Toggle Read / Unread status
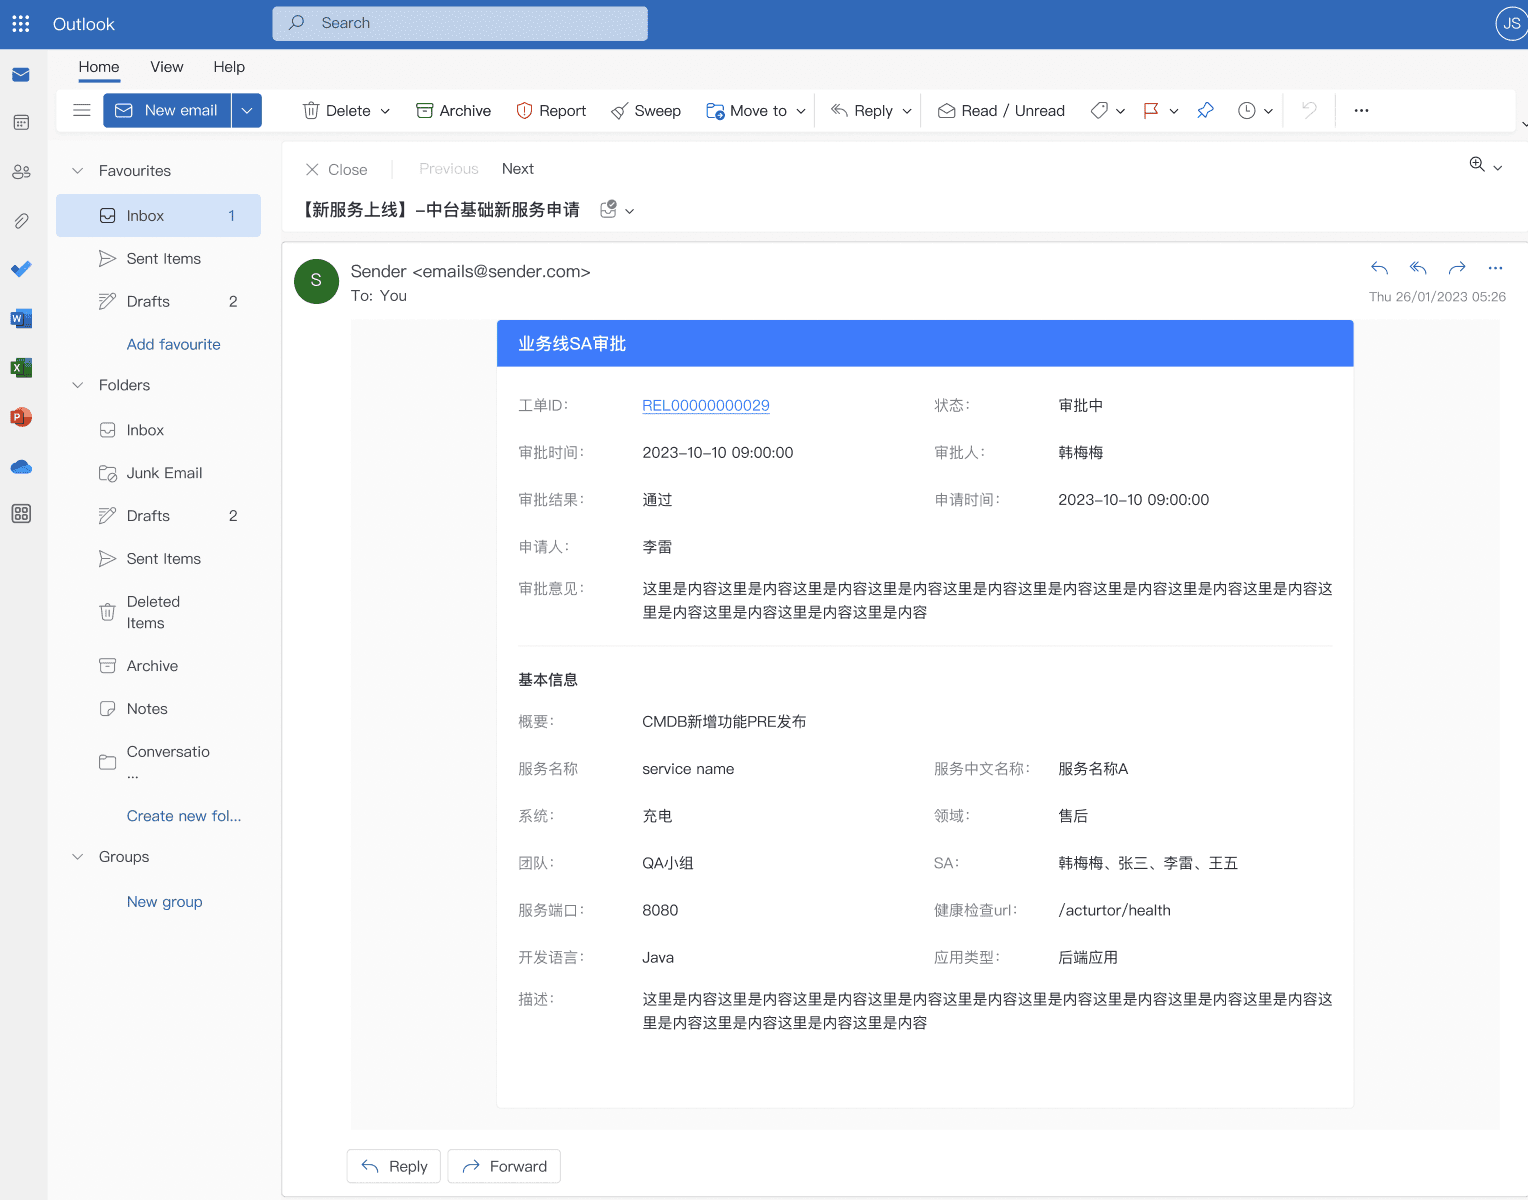Image resolution: width=1528 pixels, height=1200 pixels. (x=1001, y=111)
